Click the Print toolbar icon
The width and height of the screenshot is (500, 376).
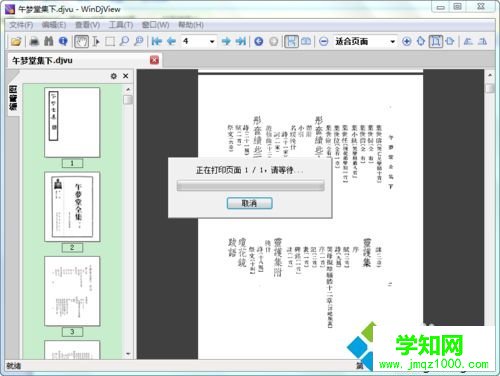(x=34, y=41)
